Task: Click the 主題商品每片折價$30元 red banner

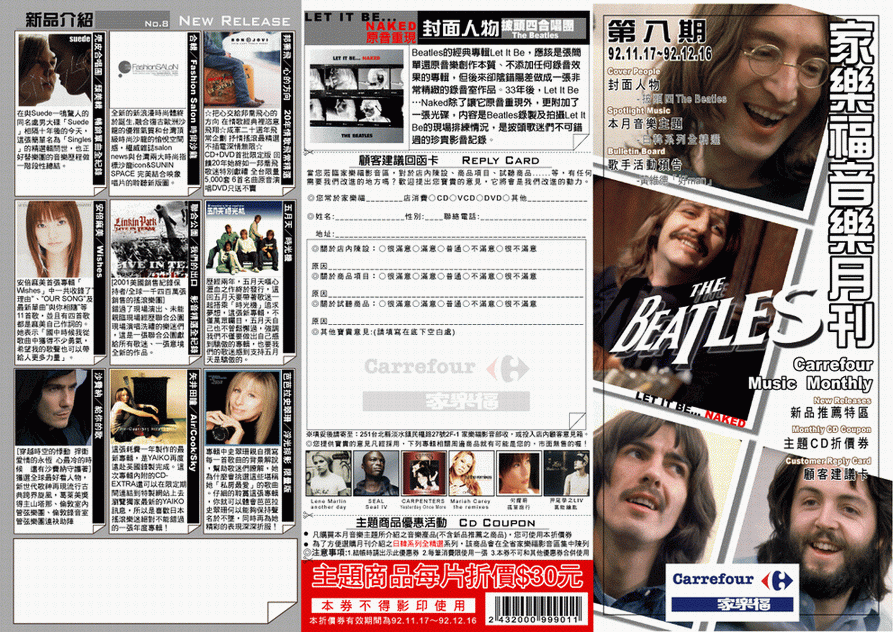Action: pyautogui.click(x=447, y=577)
